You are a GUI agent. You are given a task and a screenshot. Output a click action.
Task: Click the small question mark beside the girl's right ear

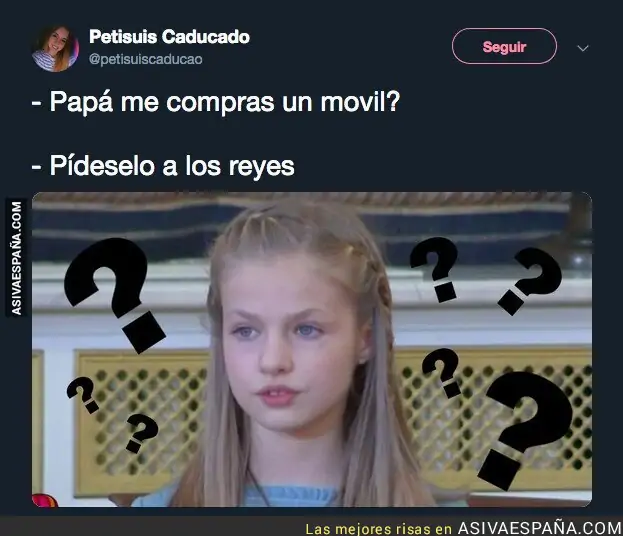pos(441,372)
